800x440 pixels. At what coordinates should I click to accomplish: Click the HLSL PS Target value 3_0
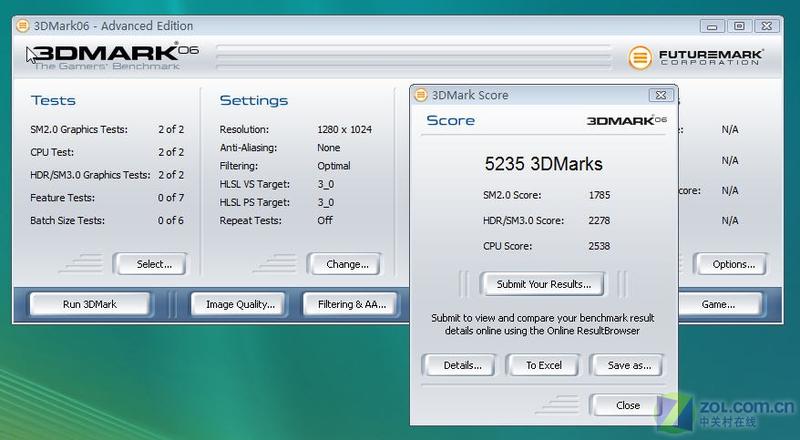326,203
